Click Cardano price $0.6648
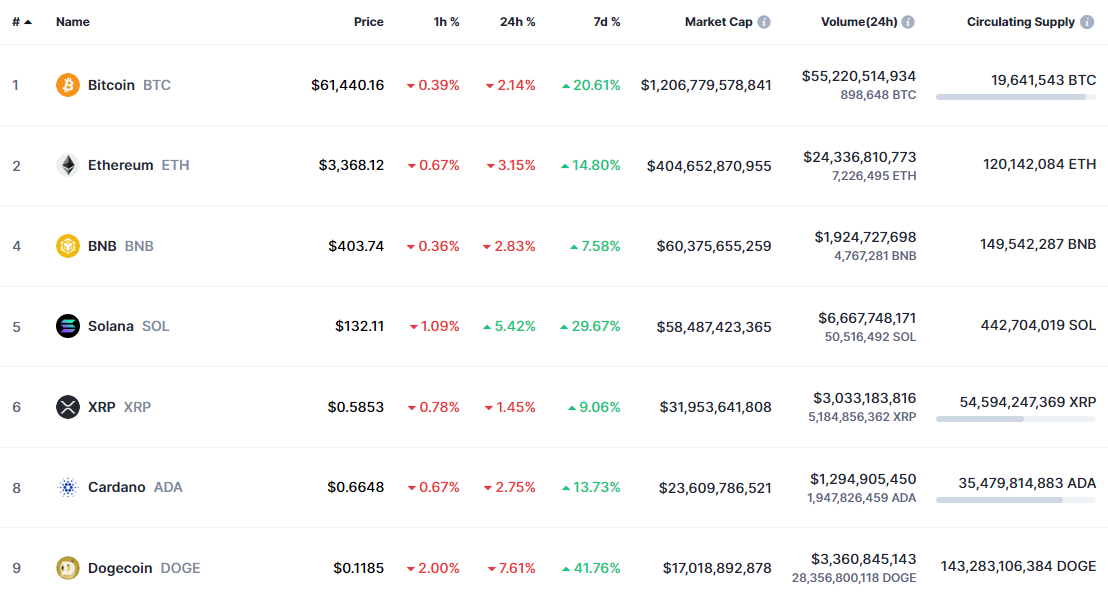 click(355, 487)
